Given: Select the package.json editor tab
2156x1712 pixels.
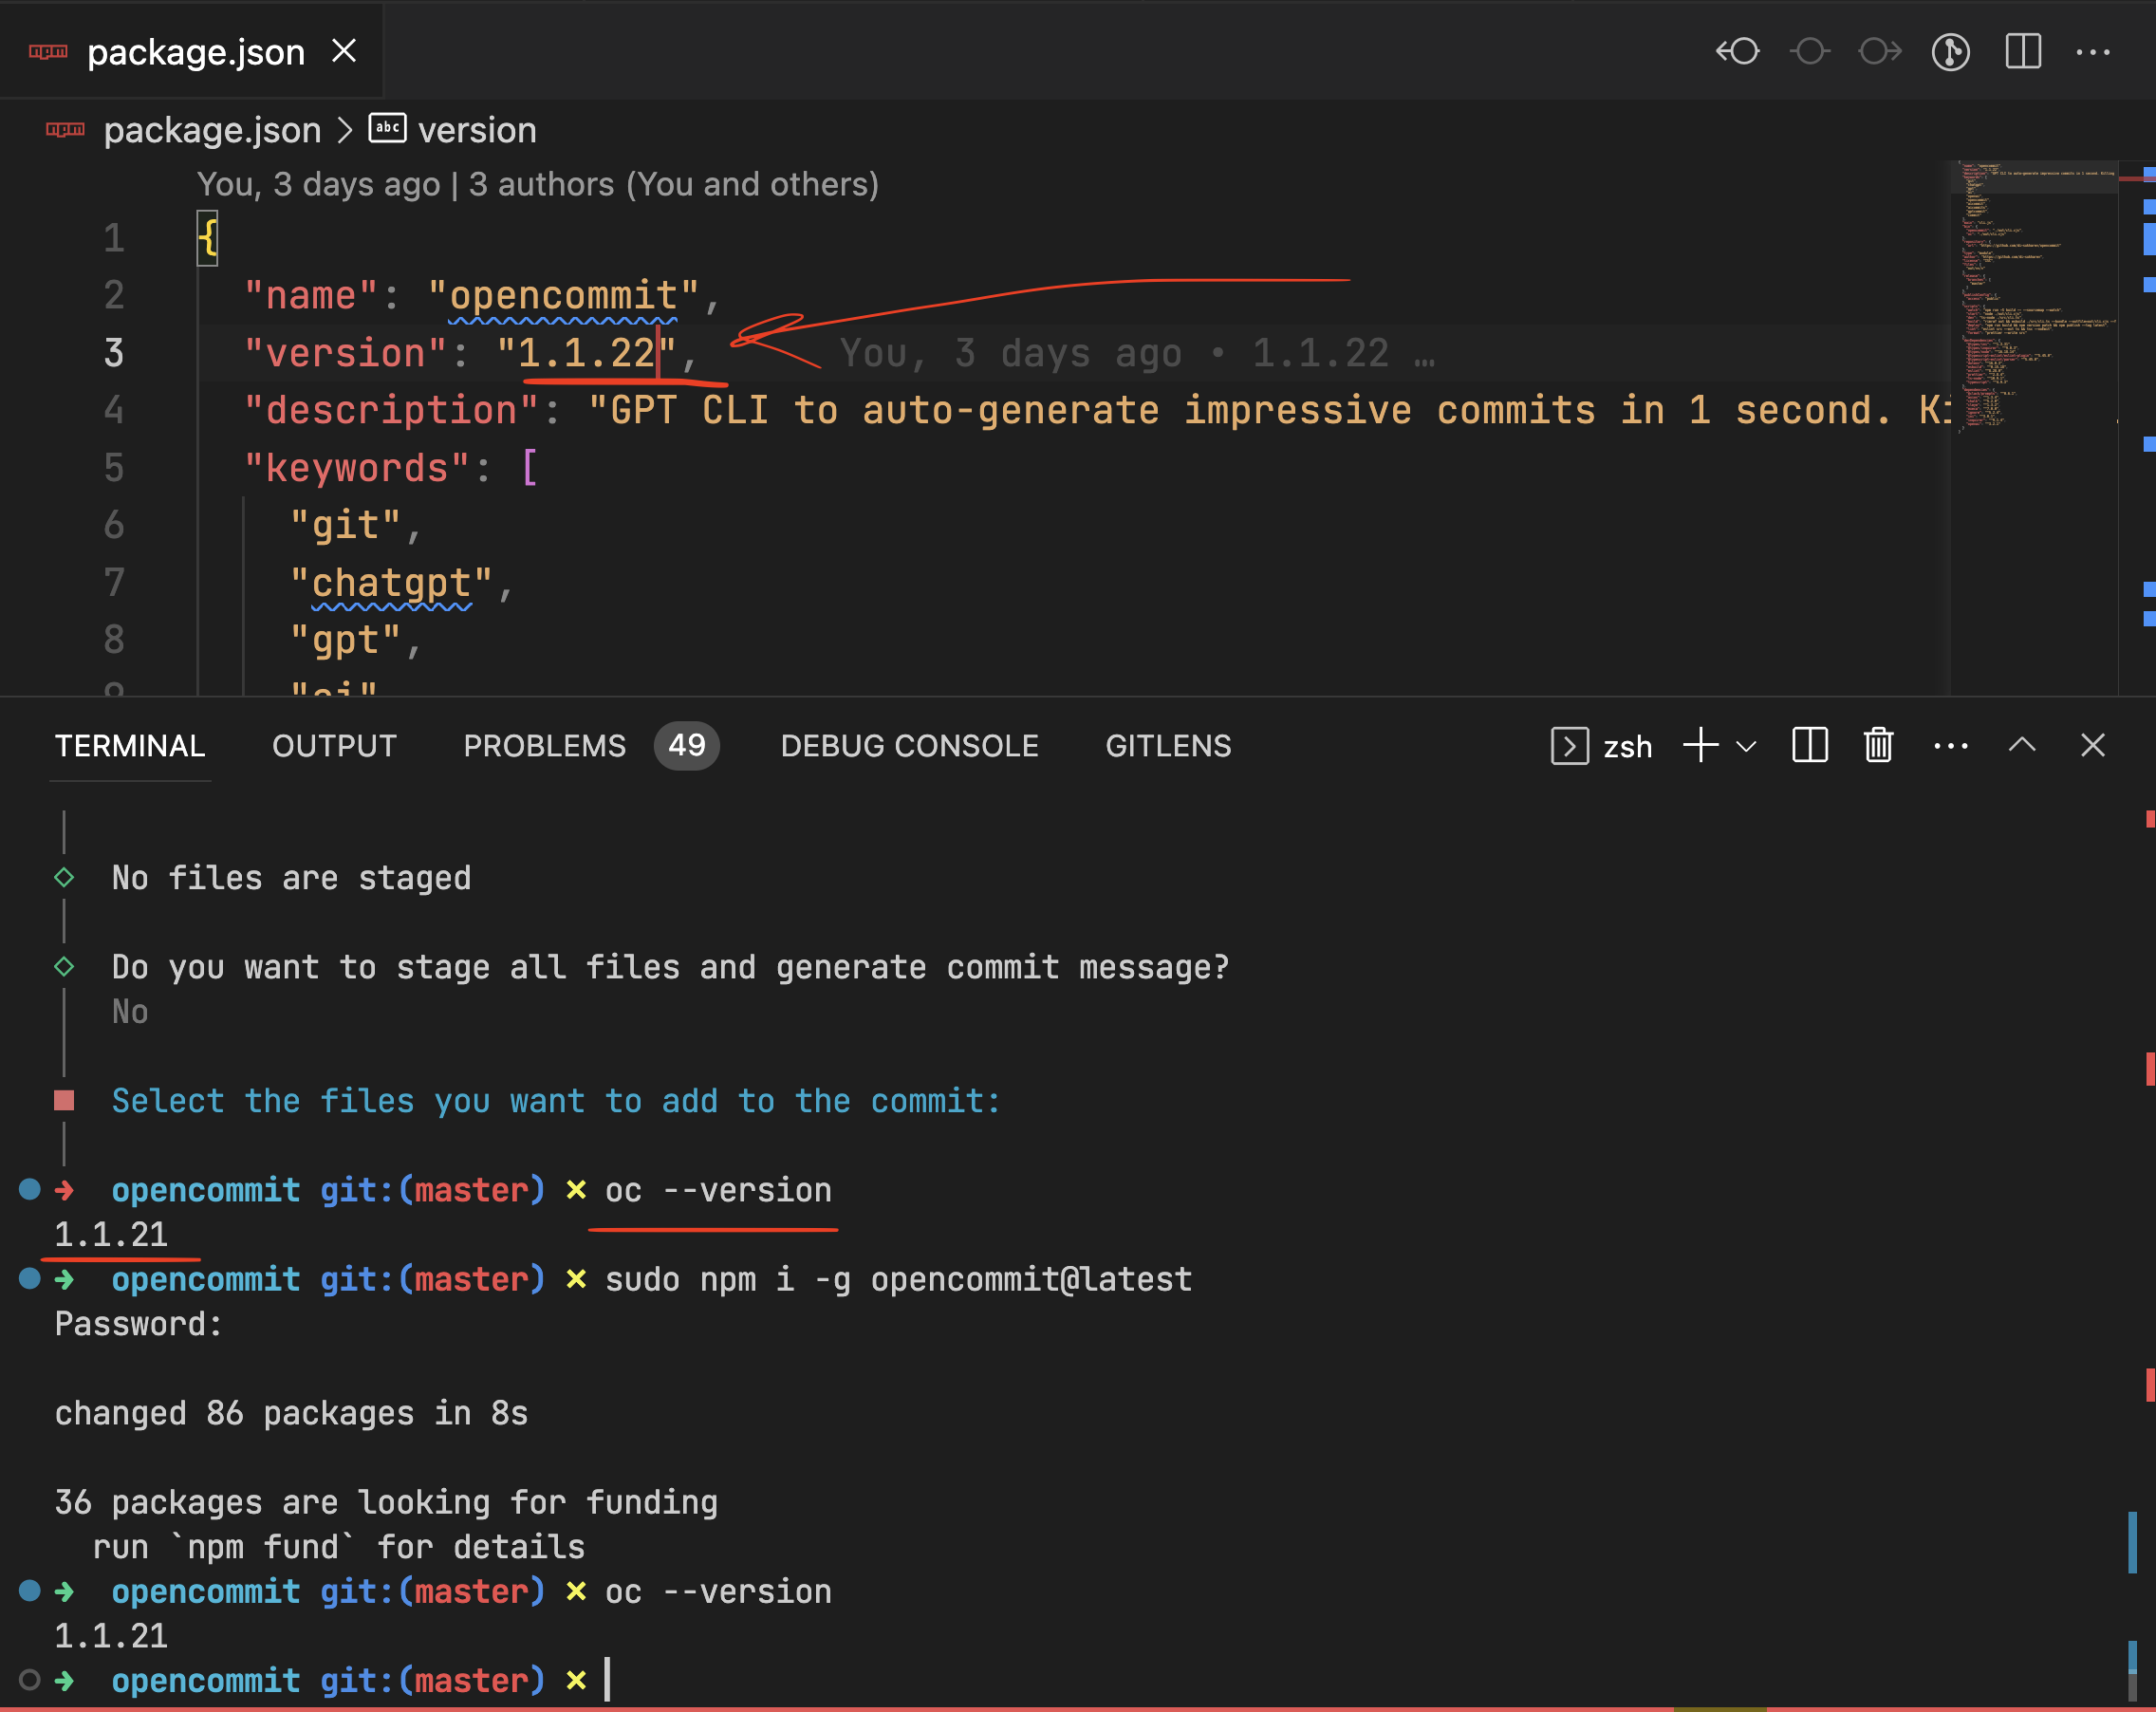Looking at the screenshot, I should pyautogui.click(x=192, y=51).
